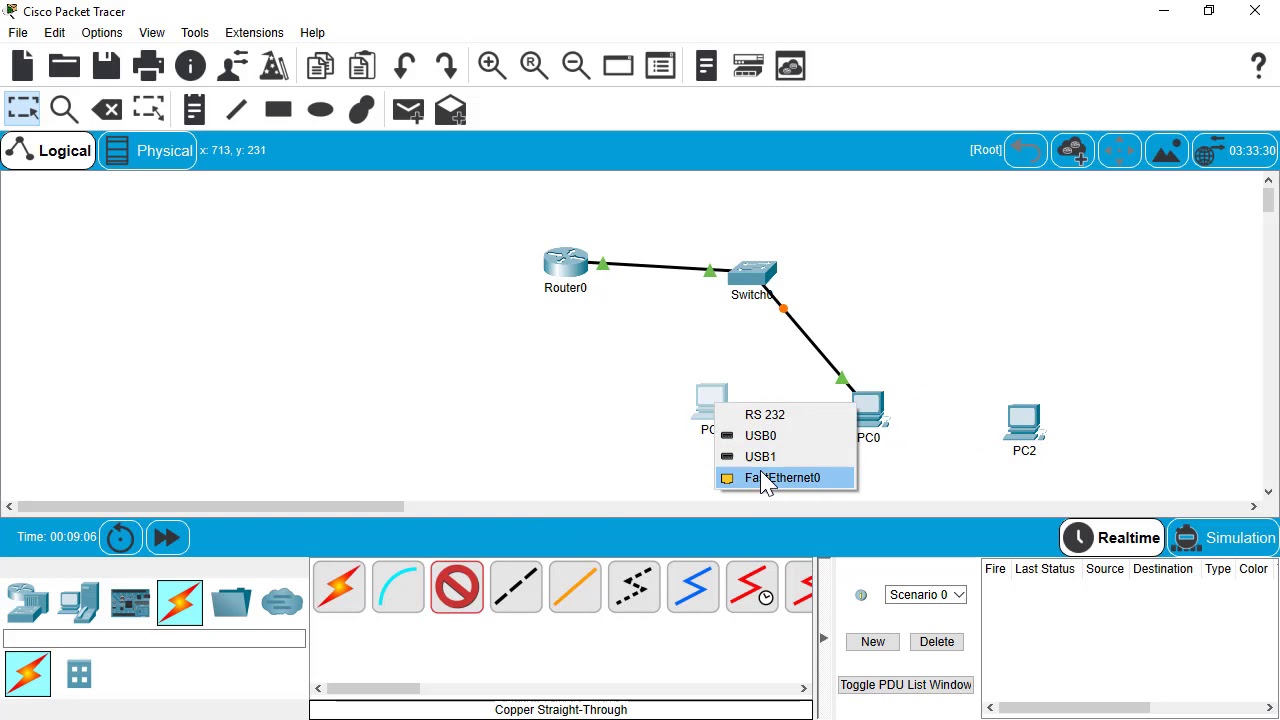Switch to Physical workspace view
The width and height of the screenshot is (1280, 720).
(x=148, y=151)
